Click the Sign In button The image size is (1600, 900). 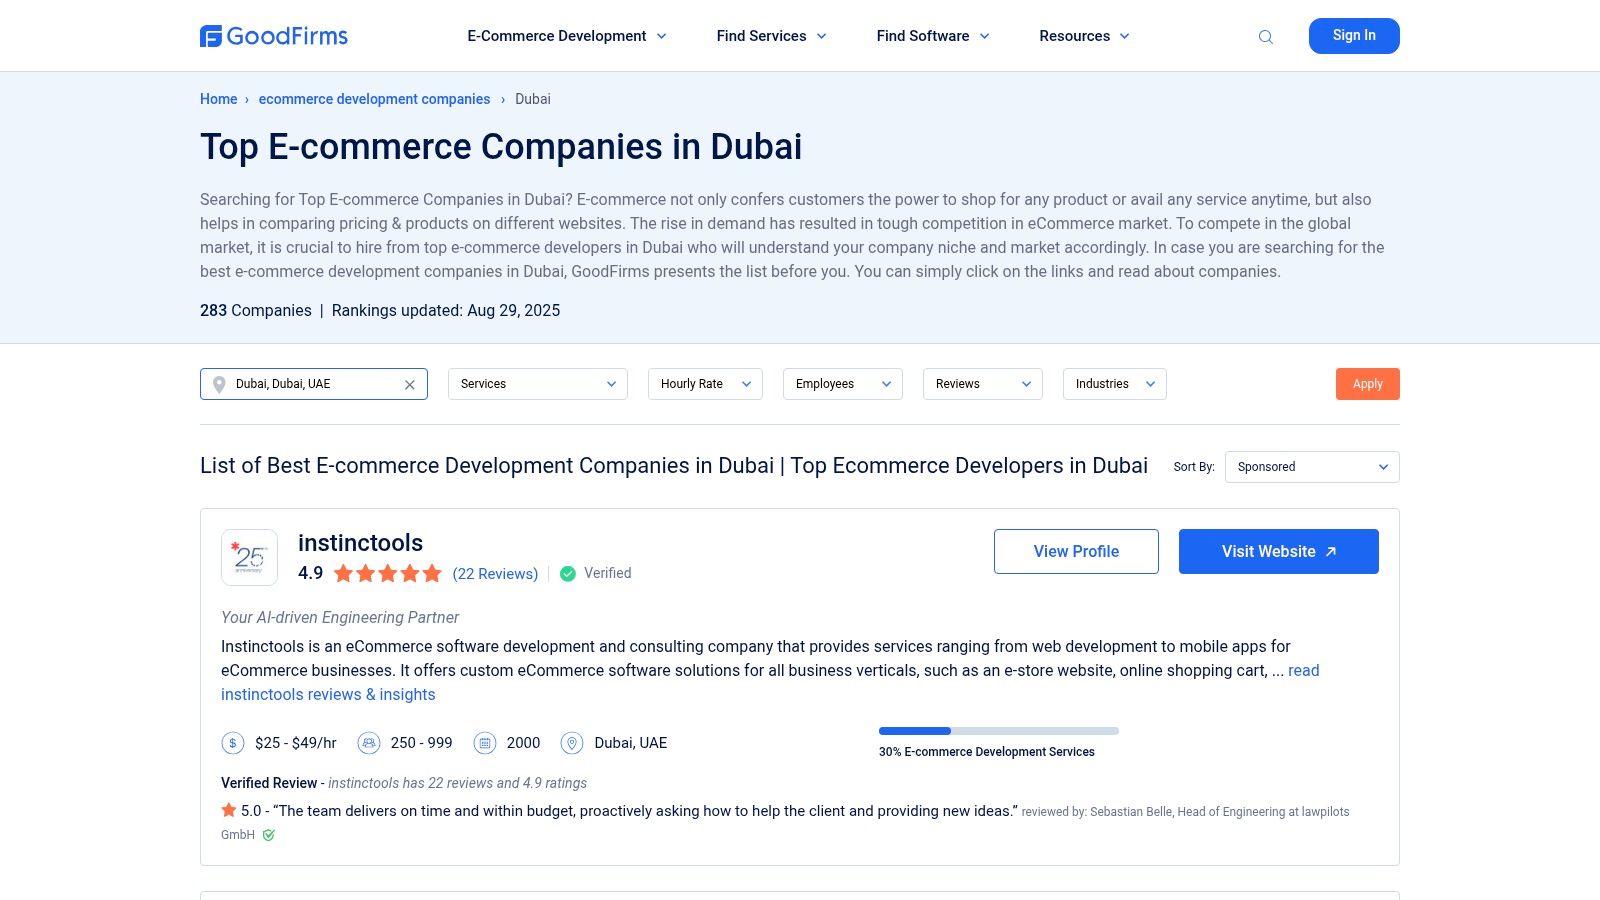1354,35
